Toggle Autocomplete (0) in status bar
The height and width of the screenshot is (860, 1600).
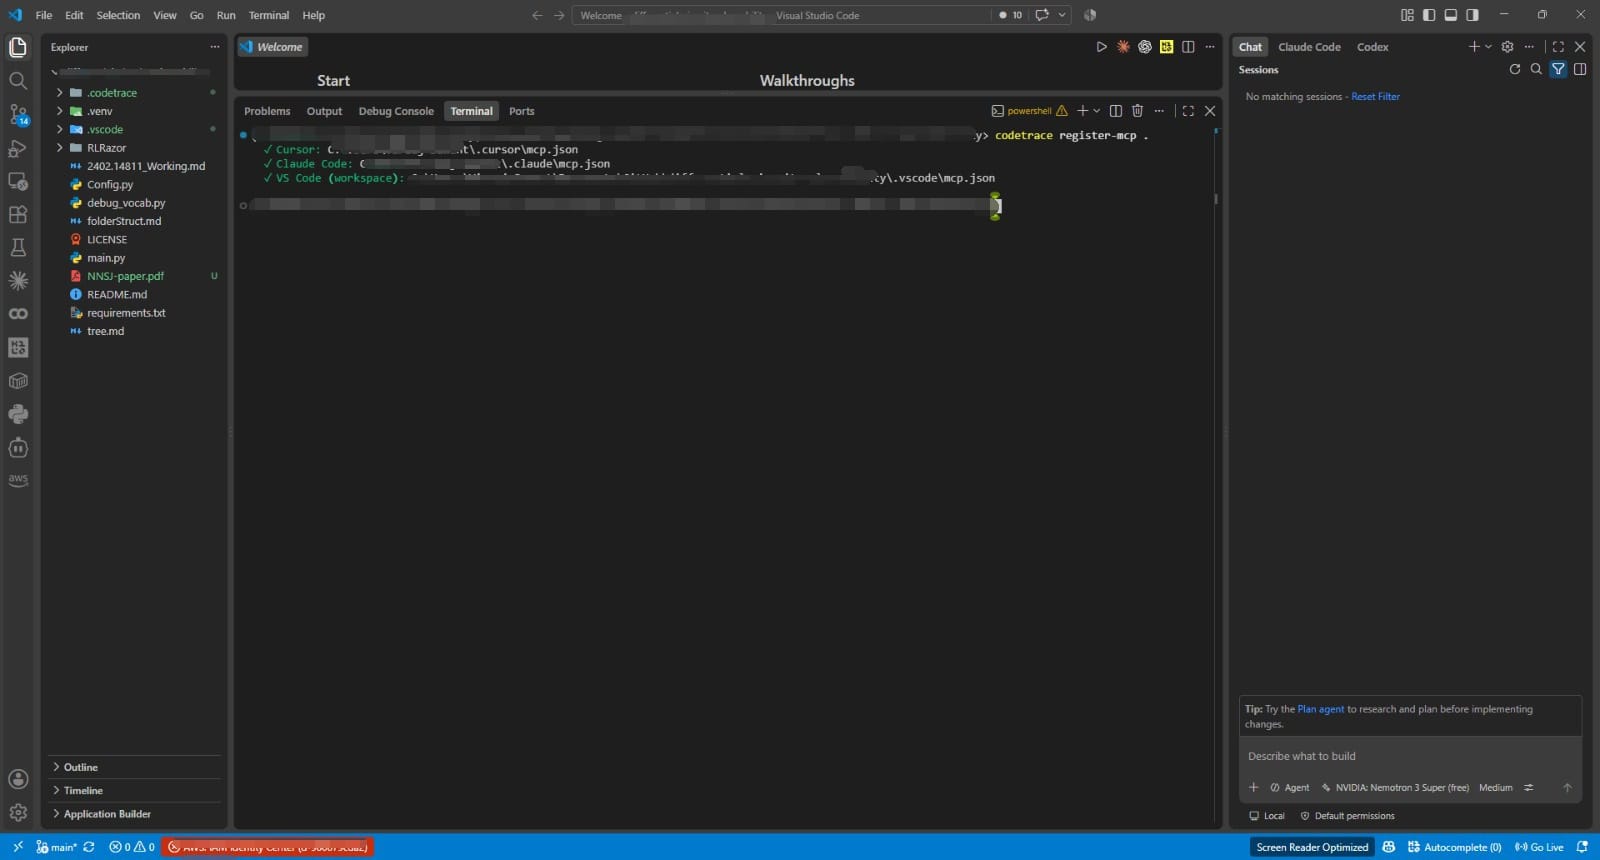[1454, 847]
